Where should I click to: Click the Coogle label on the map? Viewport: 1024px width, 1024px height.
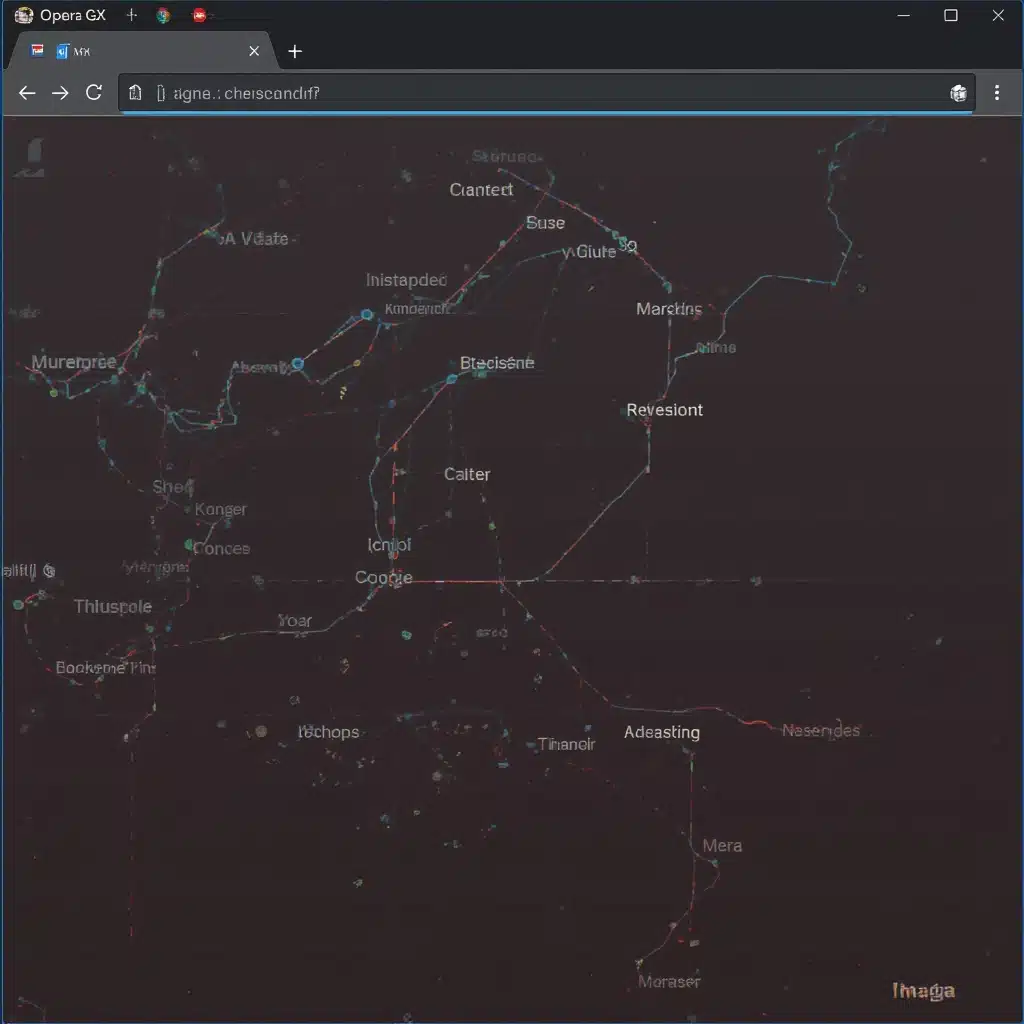383,578
